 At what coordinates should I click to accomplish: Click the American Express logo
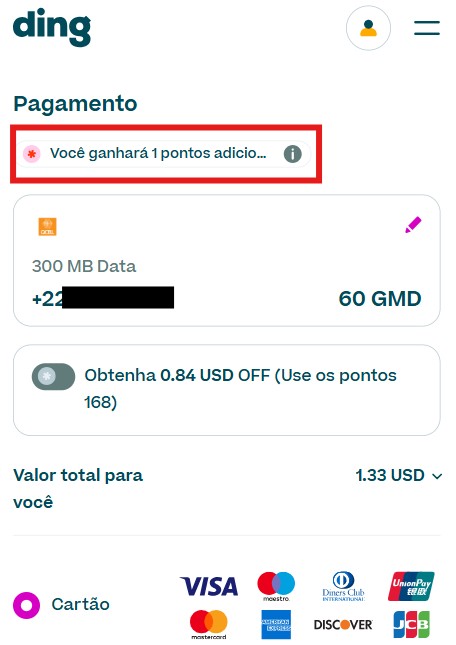[x=276, y=624]
